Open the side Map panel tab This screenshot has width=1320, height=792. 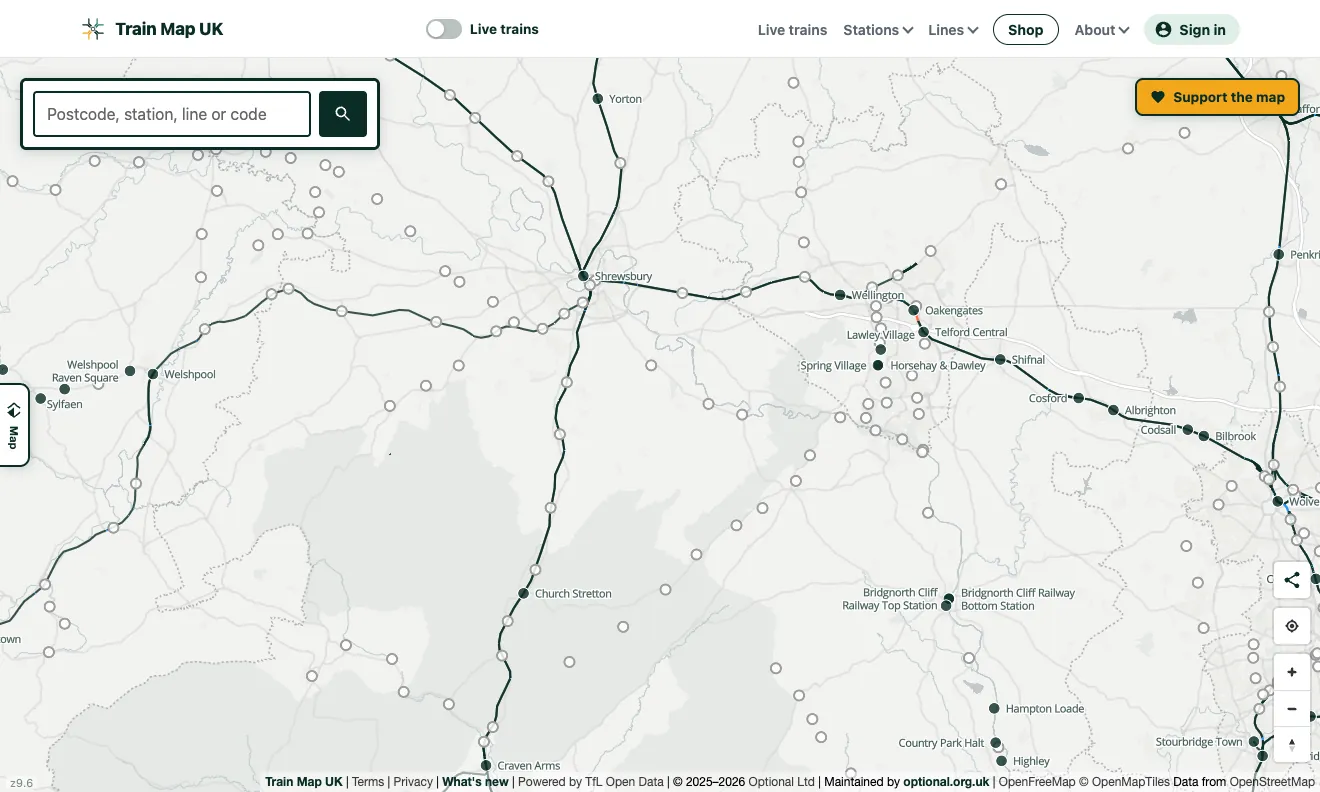[x=14, y=425]
